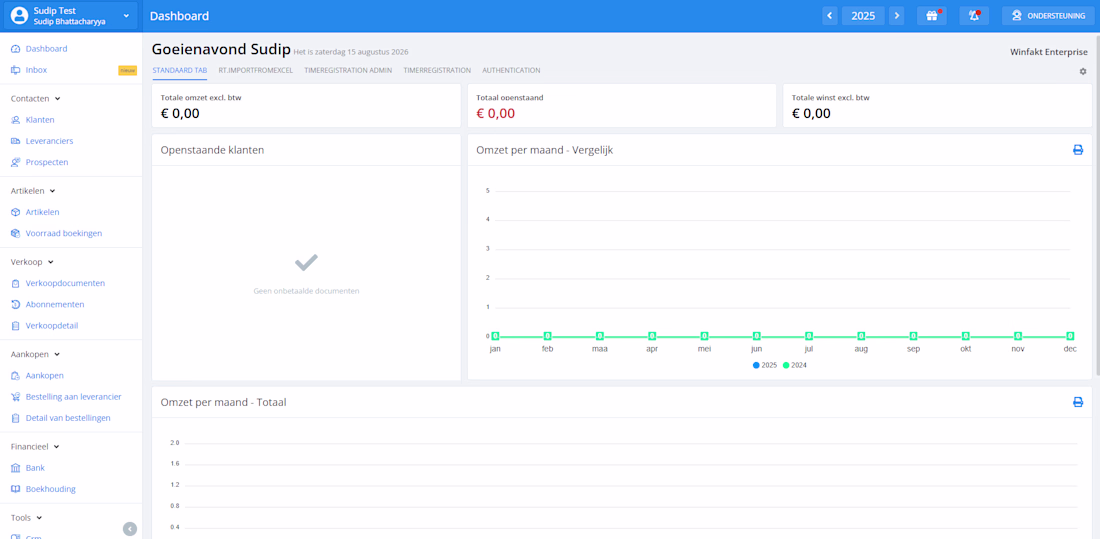The width and height of the screenshot is (1100, 539).
Task: Go to next year arrow
Action: tap(897, 15)
